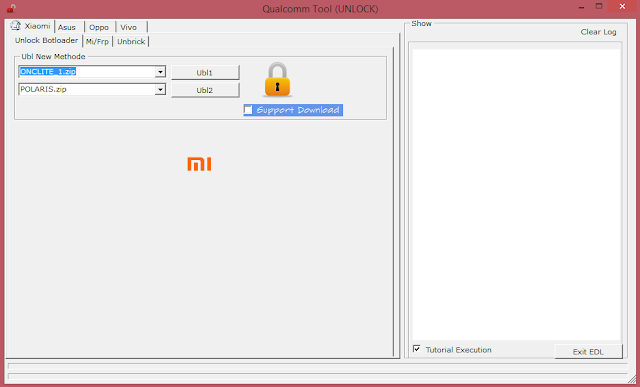Image resolution: width=640 pixels, height=387 pixels.
Task: Click the lower progress bar at bottom
Action: tap(318, 376)
